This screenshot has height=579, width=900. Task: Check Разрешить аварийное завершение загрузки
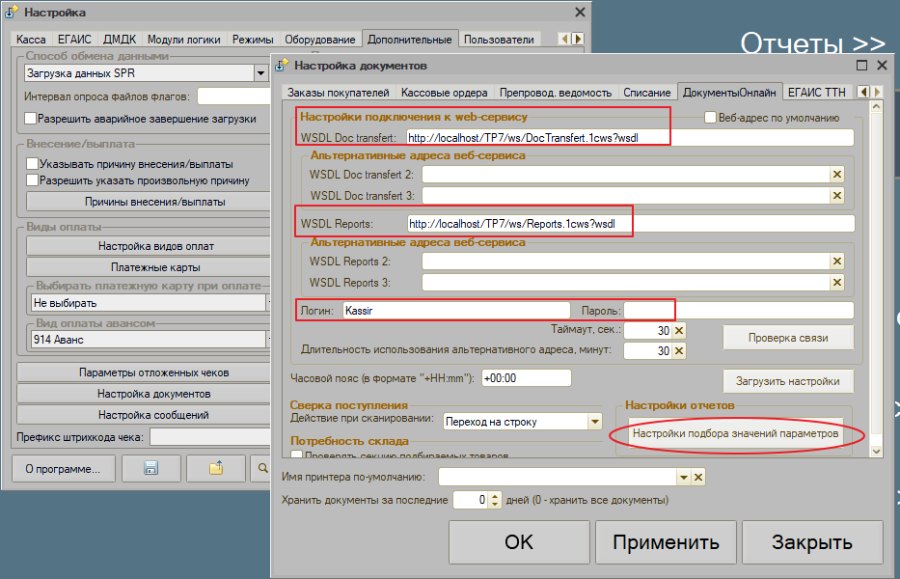pyautogui.click(x=30, y=118)
